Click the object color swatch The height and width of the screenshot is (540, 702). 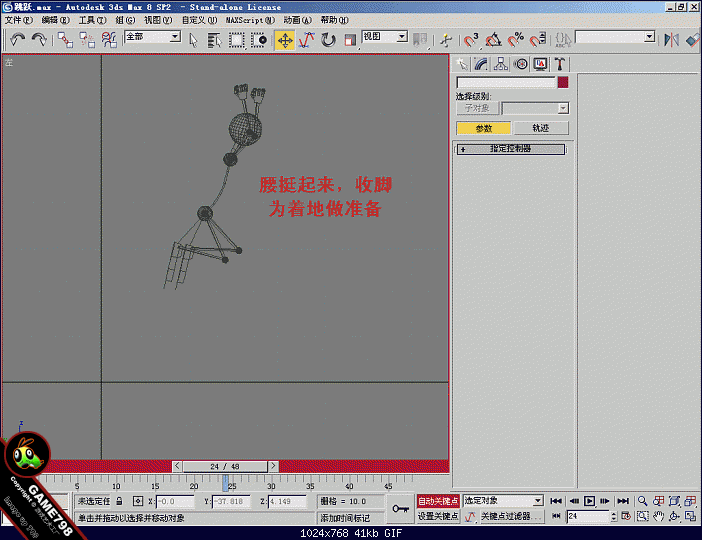[x=563, y=82]
